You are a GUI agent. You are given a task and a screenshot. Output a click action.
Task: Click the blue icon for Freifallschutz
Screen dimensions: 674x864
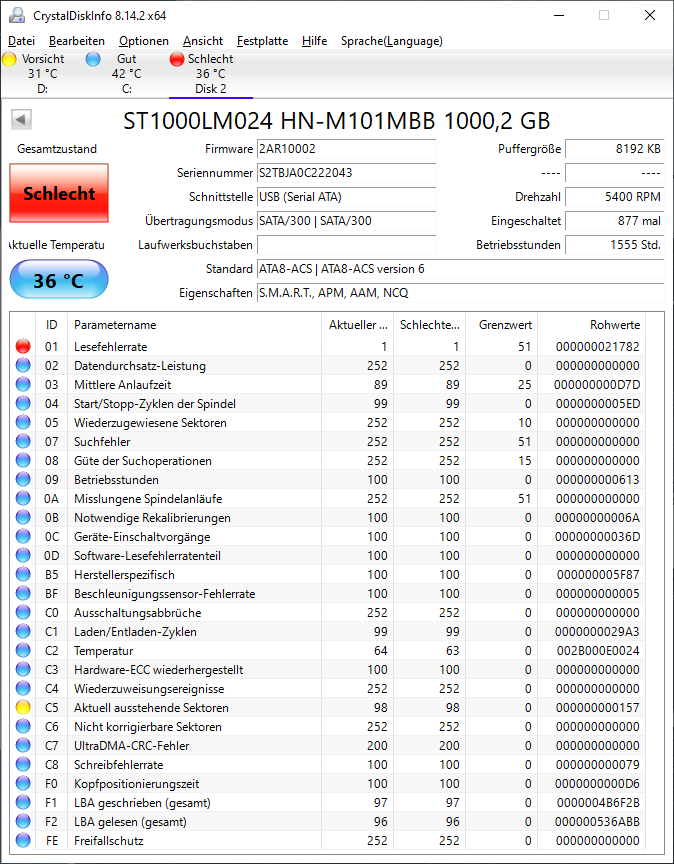(23, 840)
